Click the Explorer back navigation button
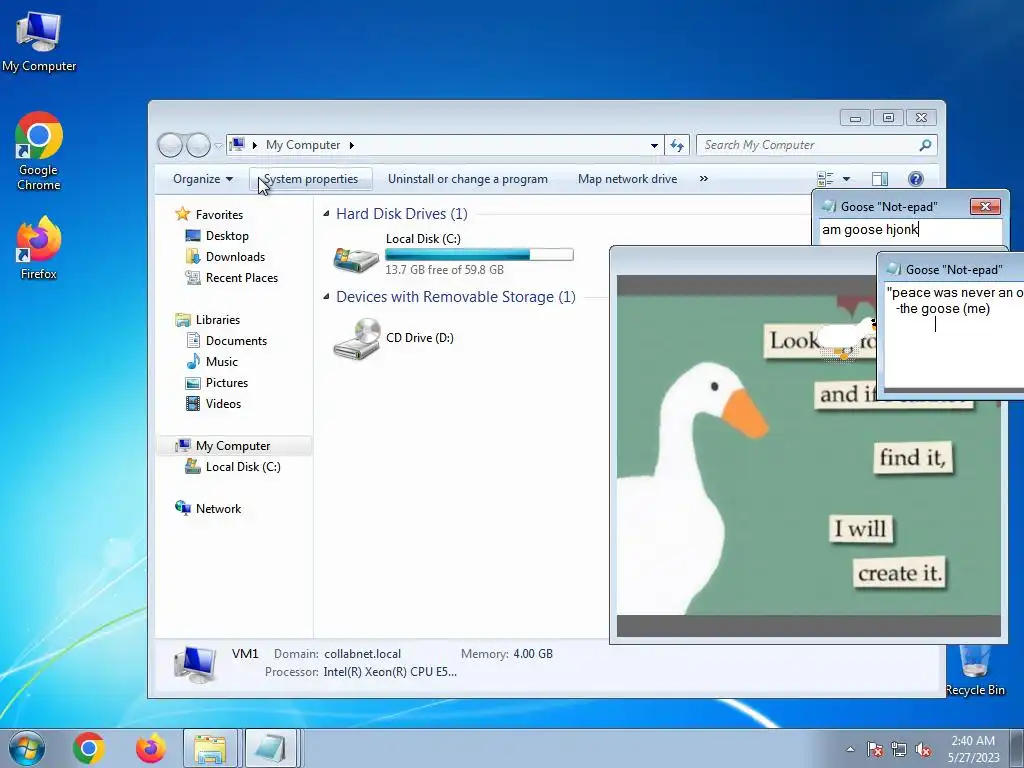 tap(170, 145)
